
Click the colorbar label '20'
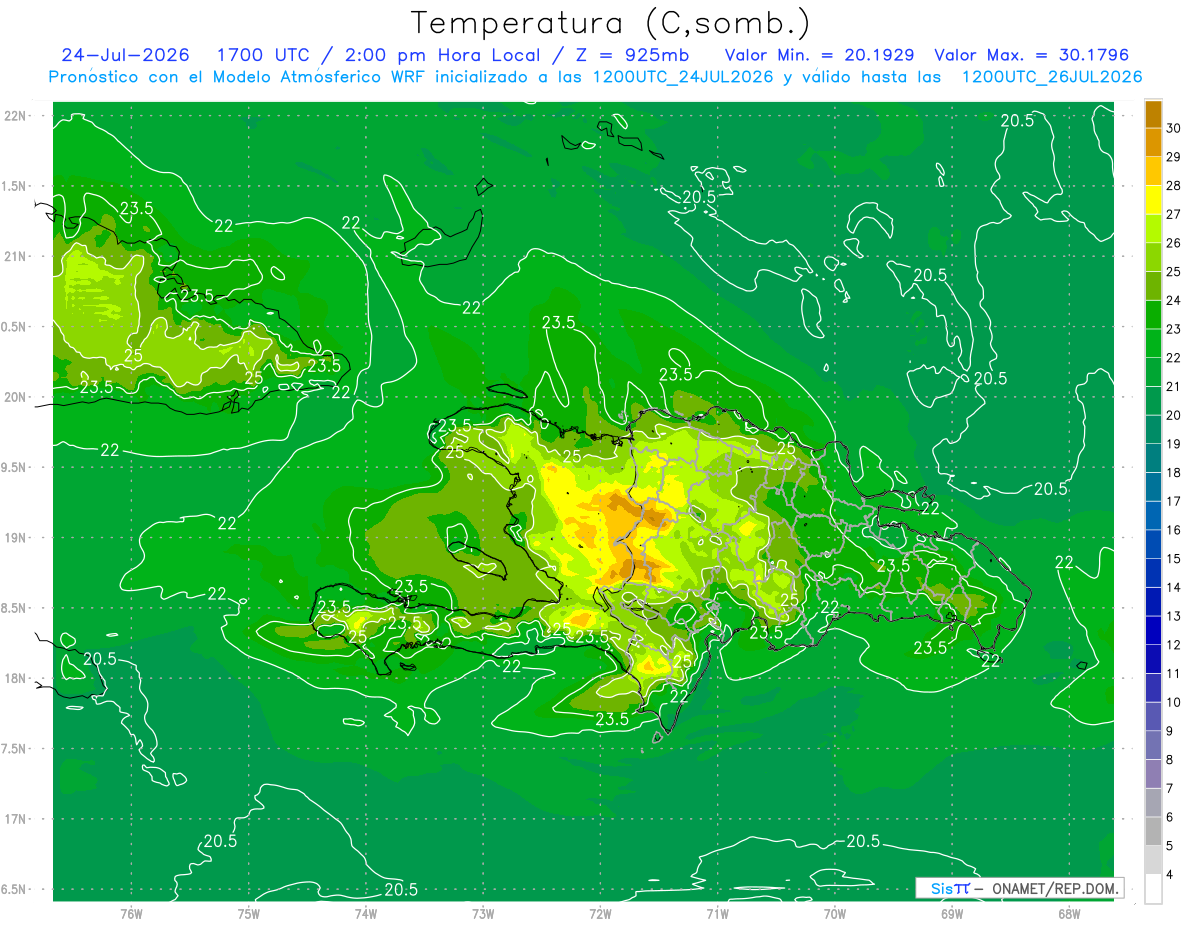(1173, 415)
